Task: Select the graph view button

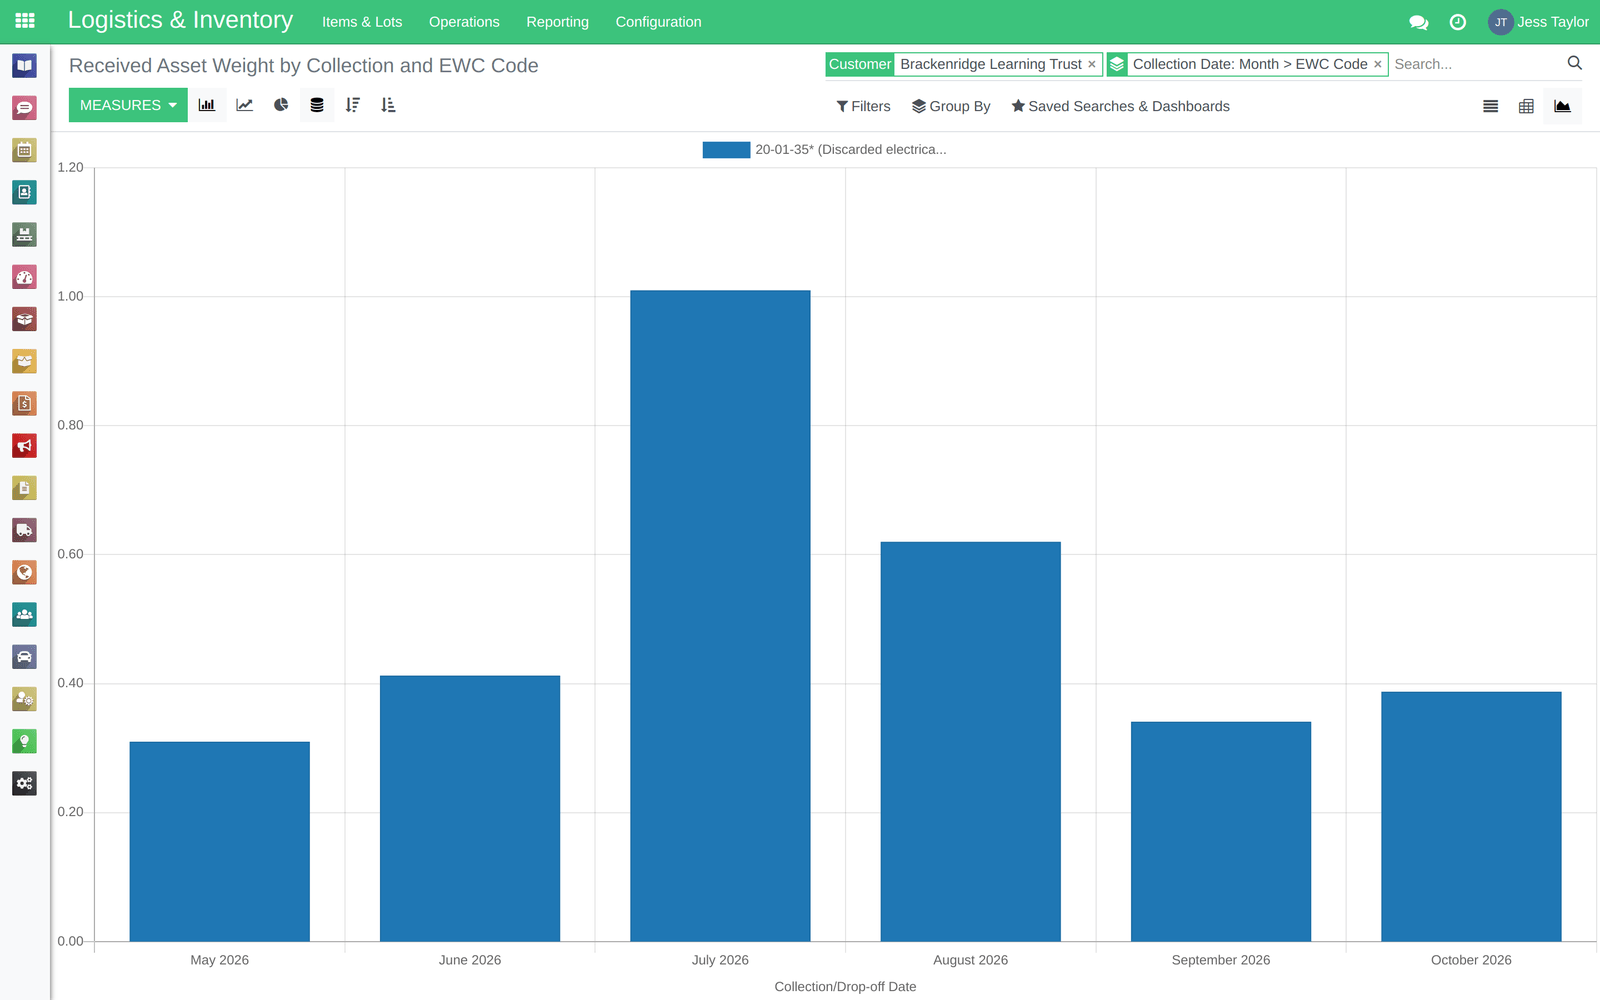Action: (x=1562, y=106)
